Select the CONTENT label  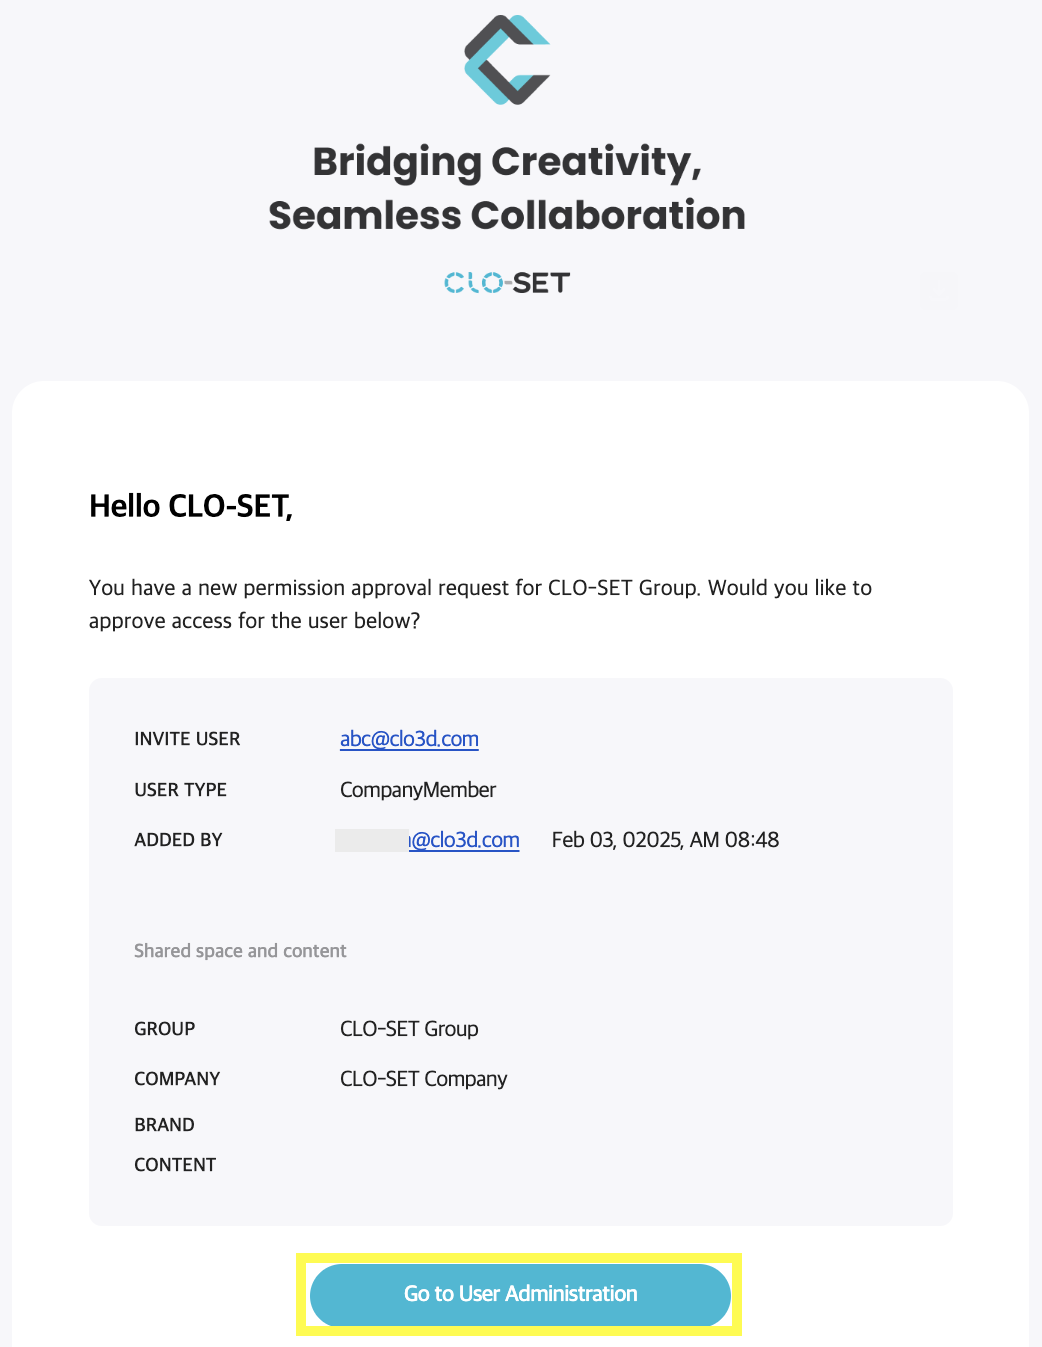175,1165
